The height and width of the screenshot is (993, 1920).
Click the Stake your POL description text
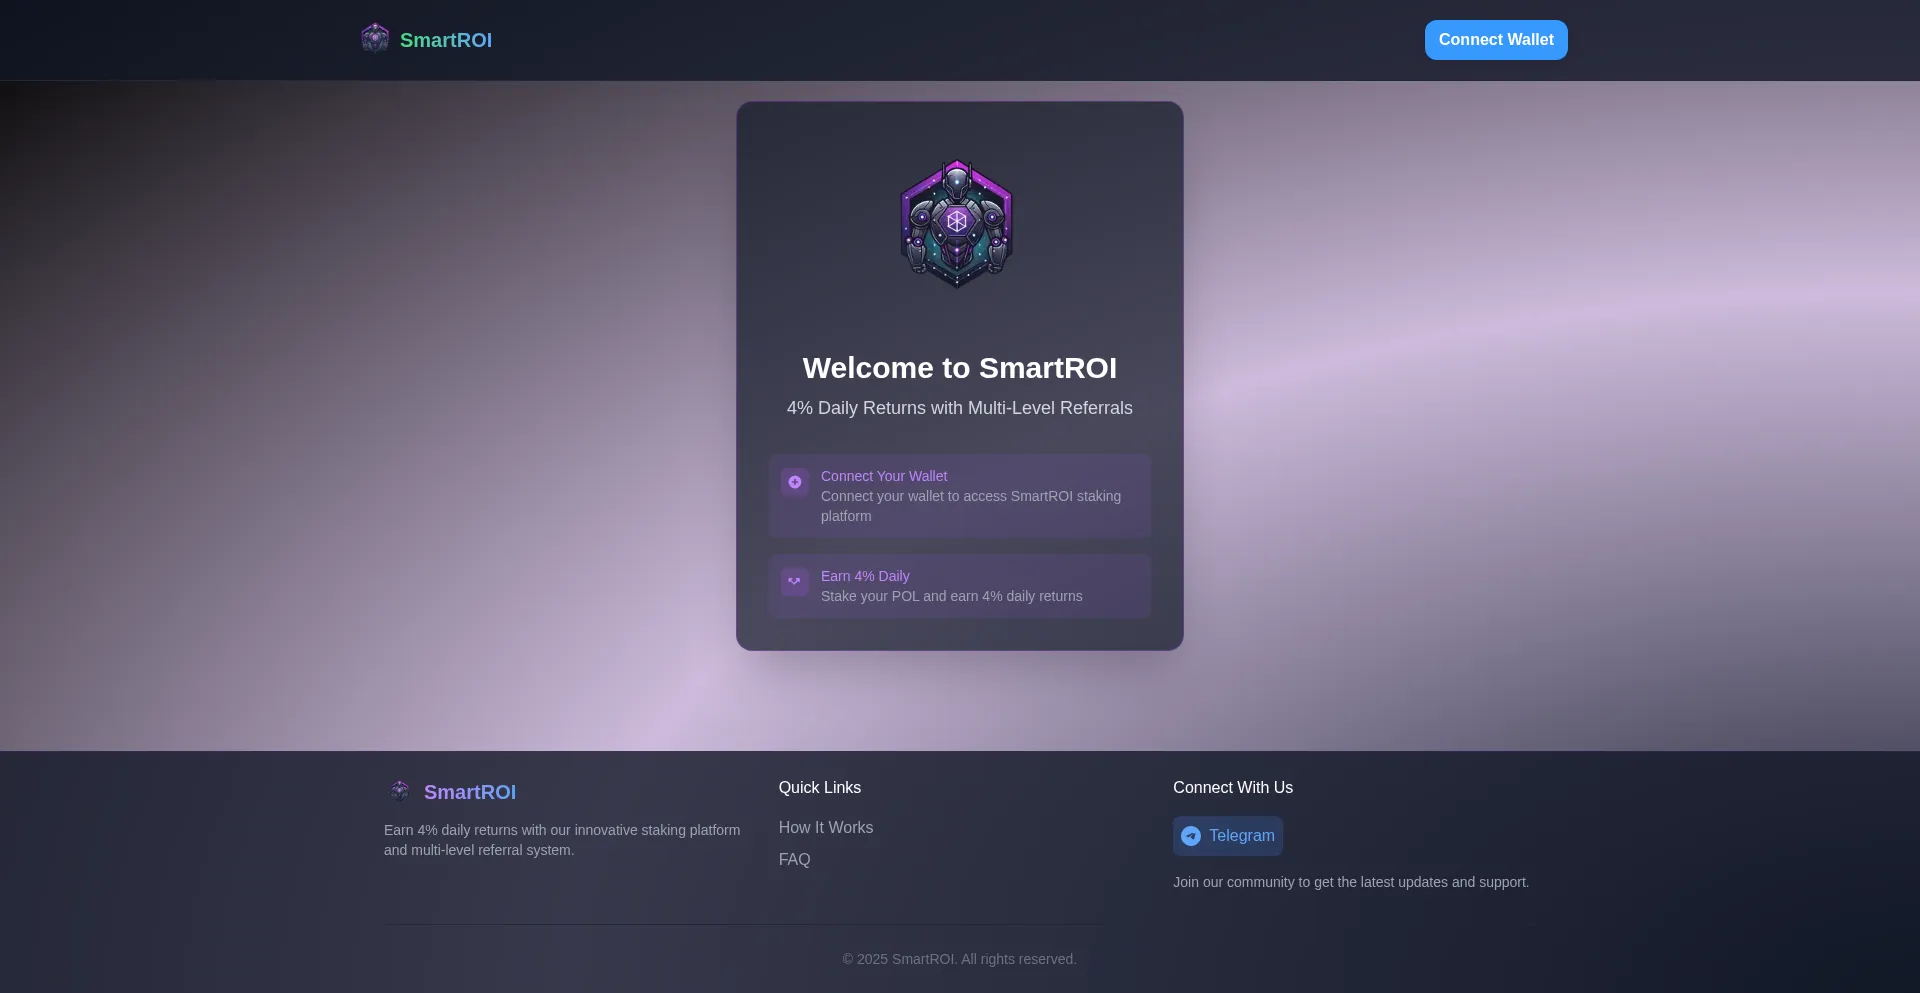click(x=951, y=596)
